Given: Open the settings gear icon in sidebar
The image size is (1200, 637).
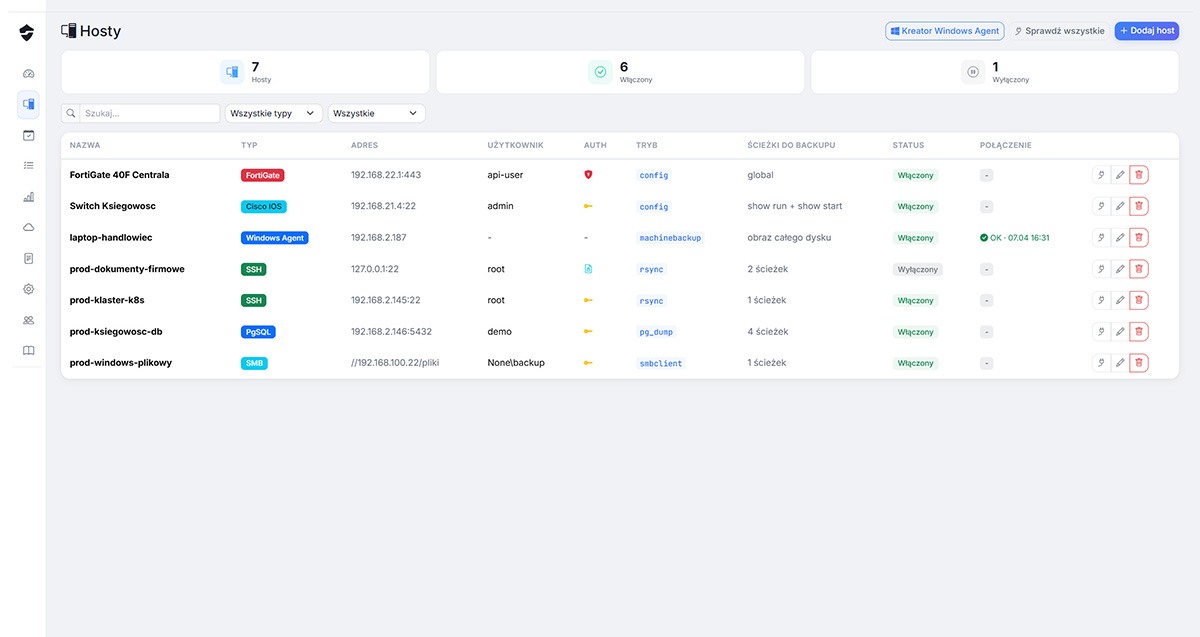Looking at the screenshot, I should tap(28, 289).
